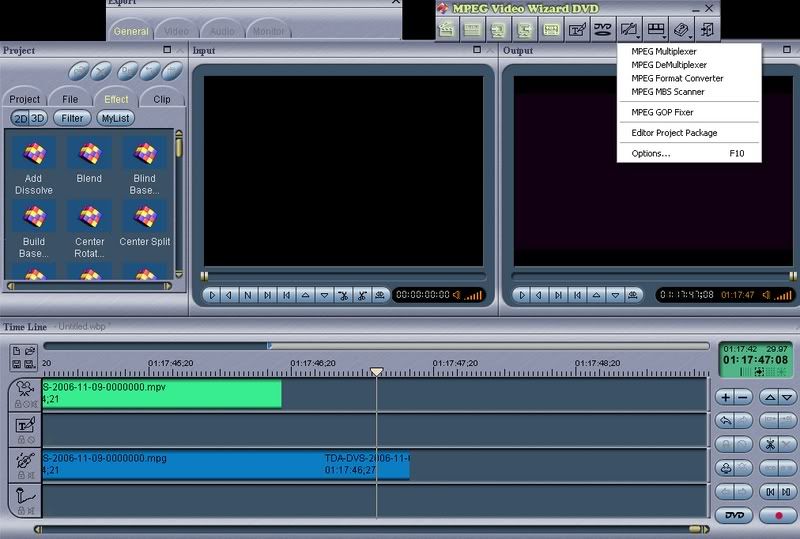Click the red record button
The image size is (800, 539).
click(778, 516)
